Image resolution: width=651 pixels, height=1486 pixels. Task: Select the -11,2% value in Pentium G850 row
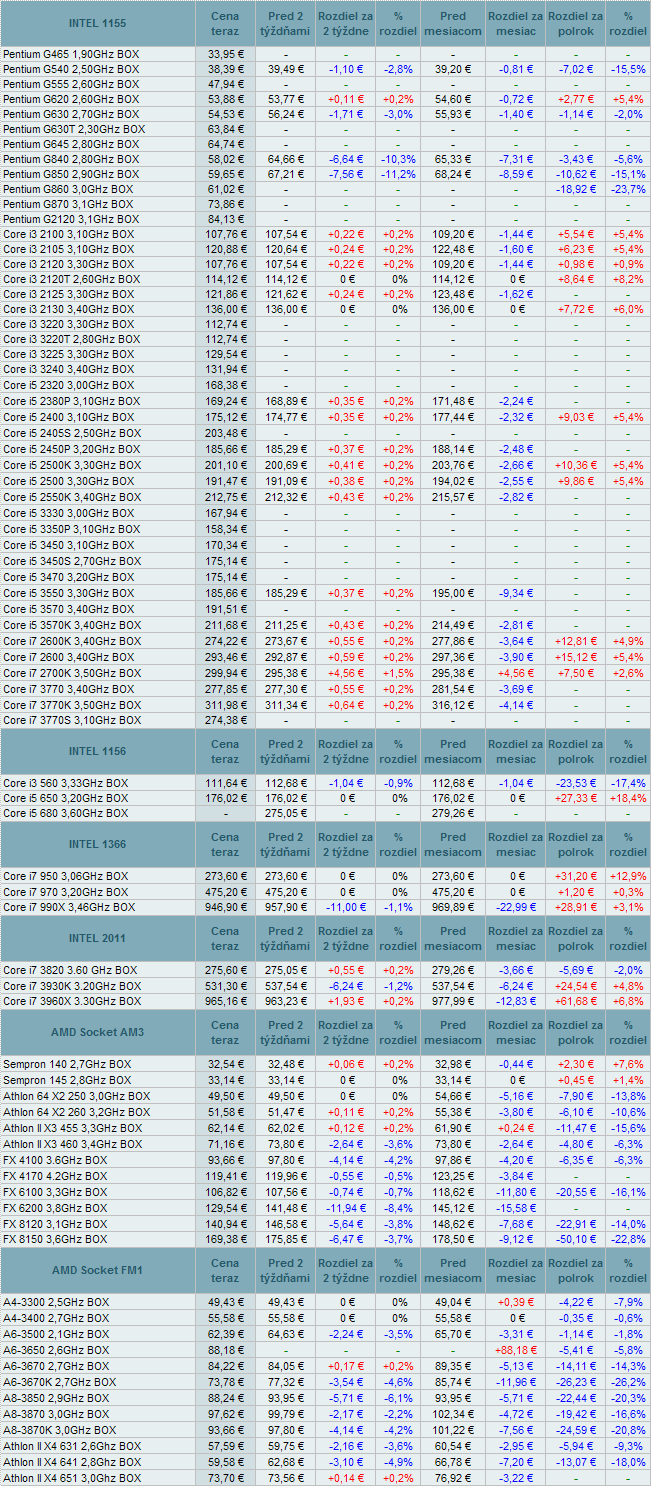[398, 174]
